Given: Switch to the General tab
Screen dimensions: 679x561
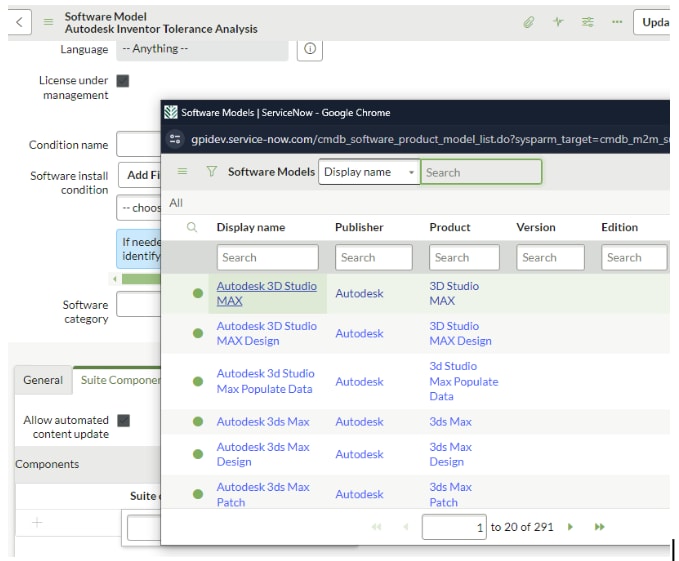Looking at the screenshot, I should pyautogui.click(x=43, y=380).
